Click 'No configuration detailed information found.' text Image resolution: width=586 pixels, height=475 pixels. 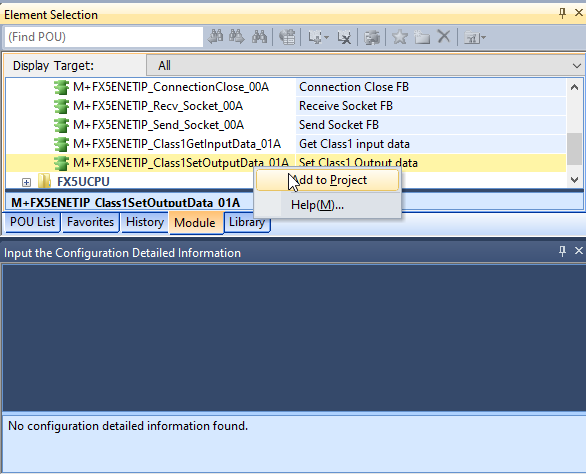128,426
